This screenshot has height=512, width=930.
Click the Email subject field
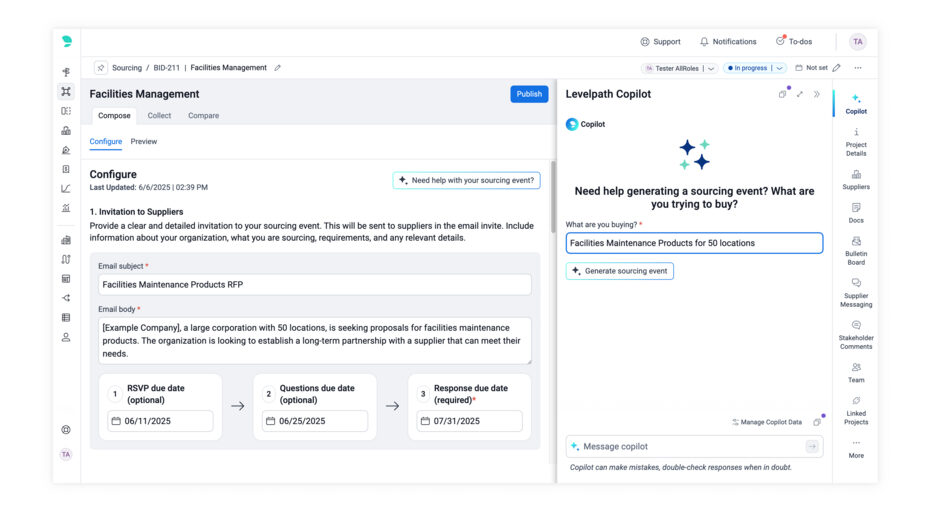point(315,285)
